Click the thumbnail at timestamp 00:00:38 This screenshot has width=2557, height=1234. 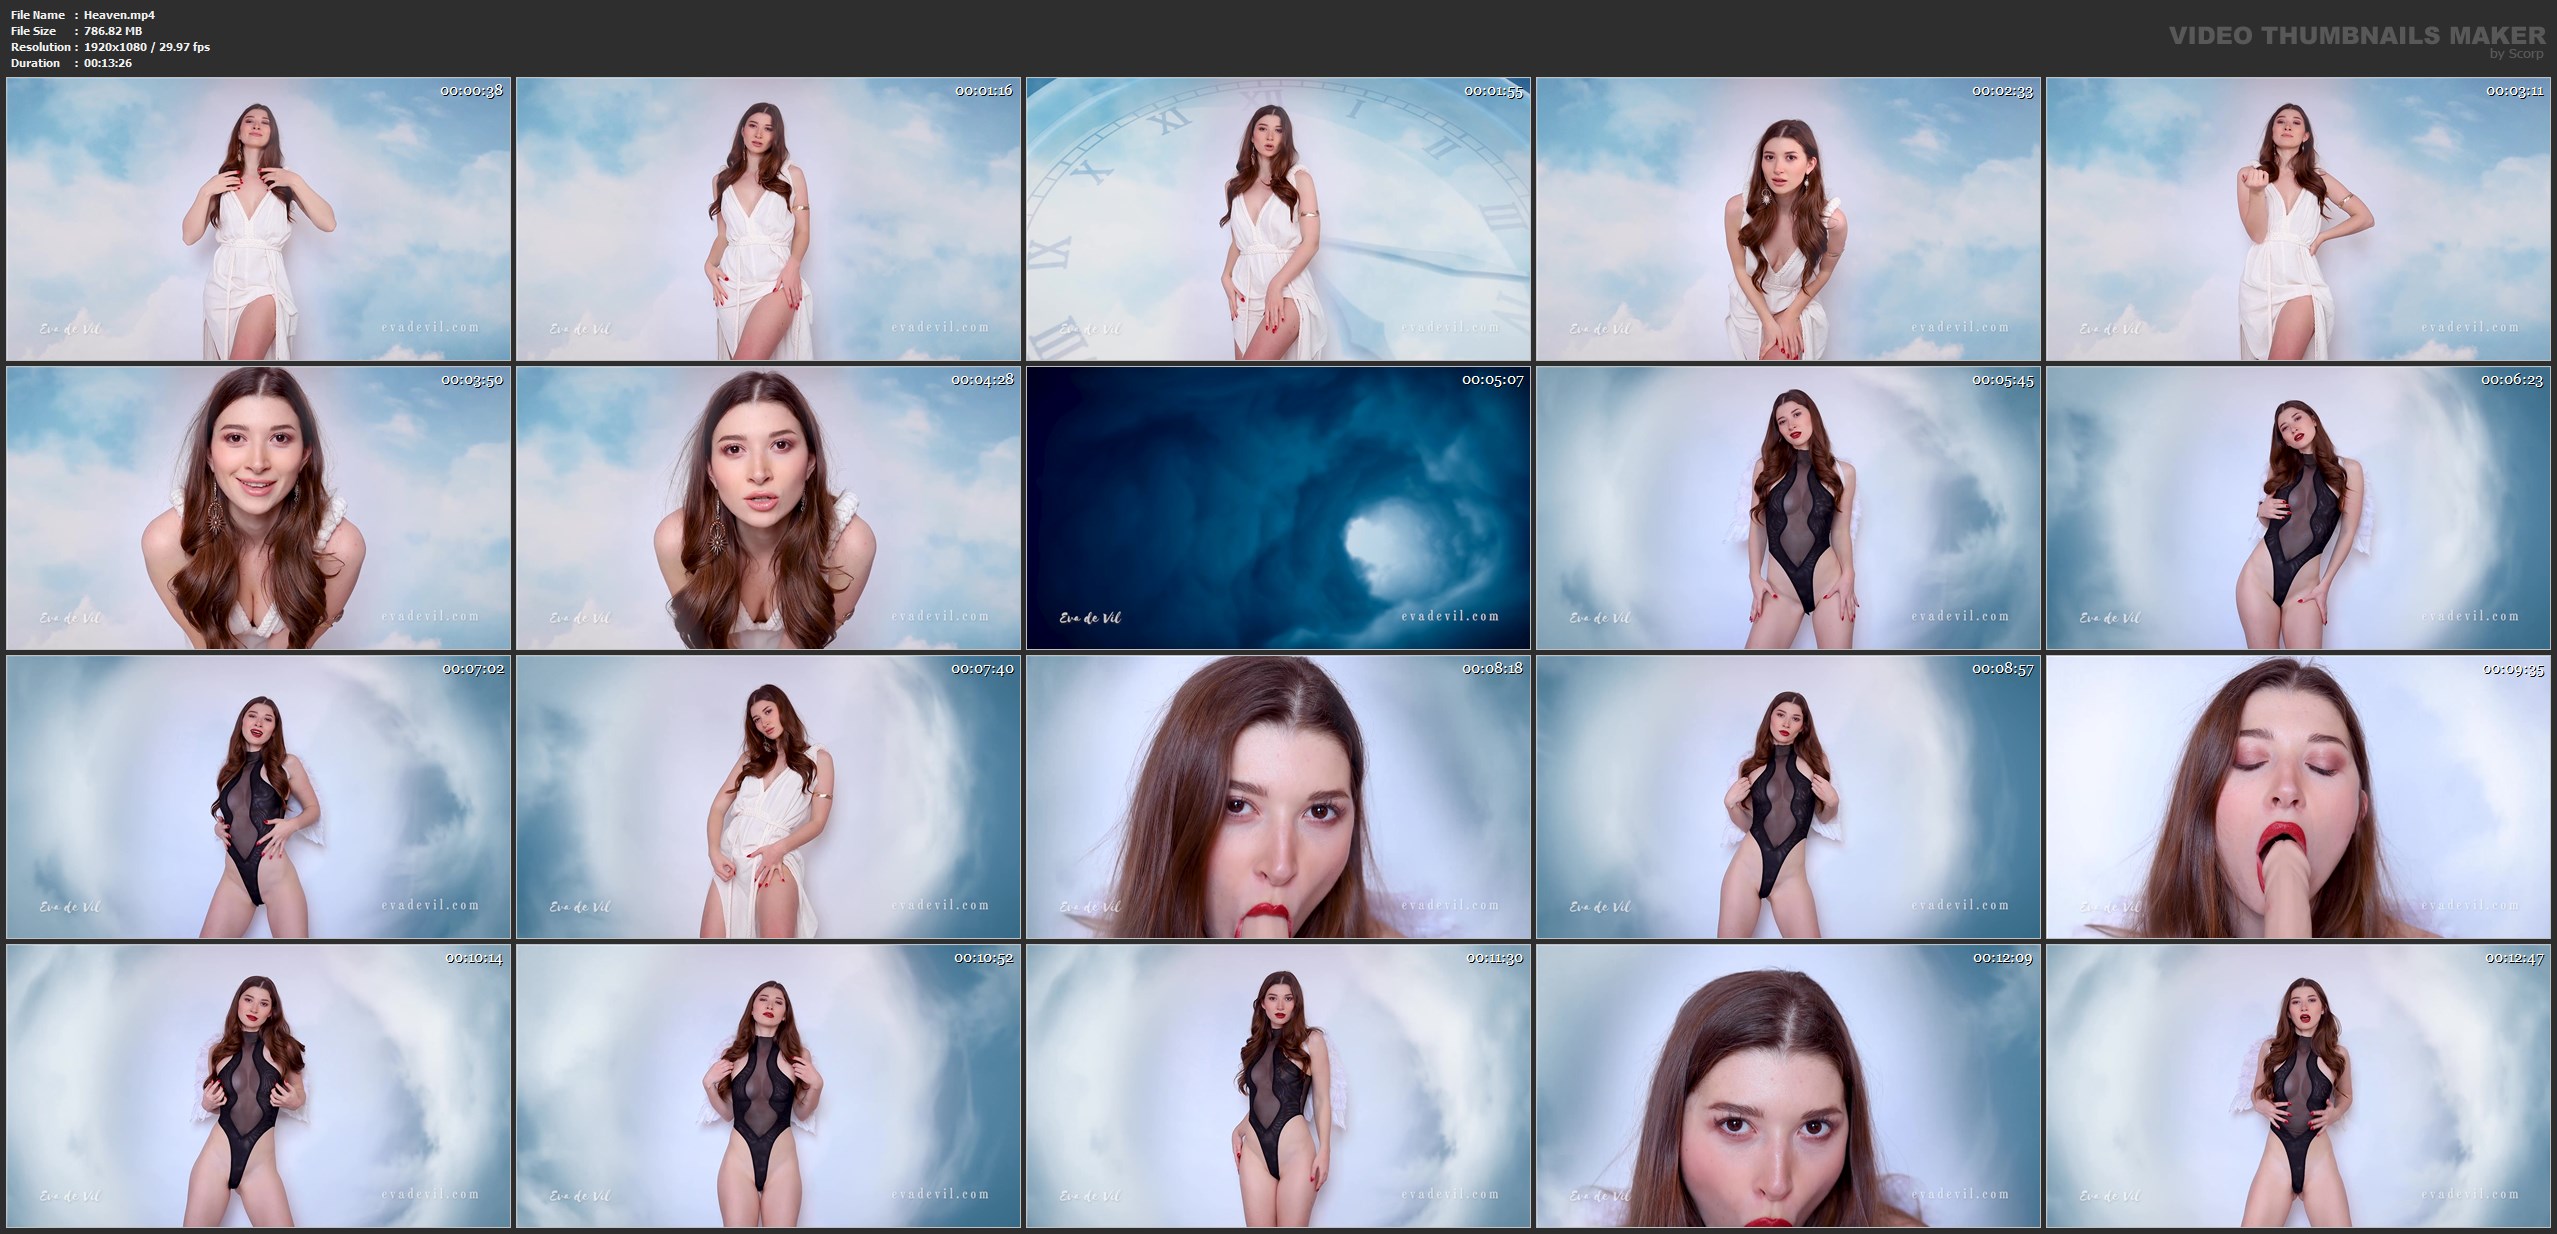[x=258, y=219]
